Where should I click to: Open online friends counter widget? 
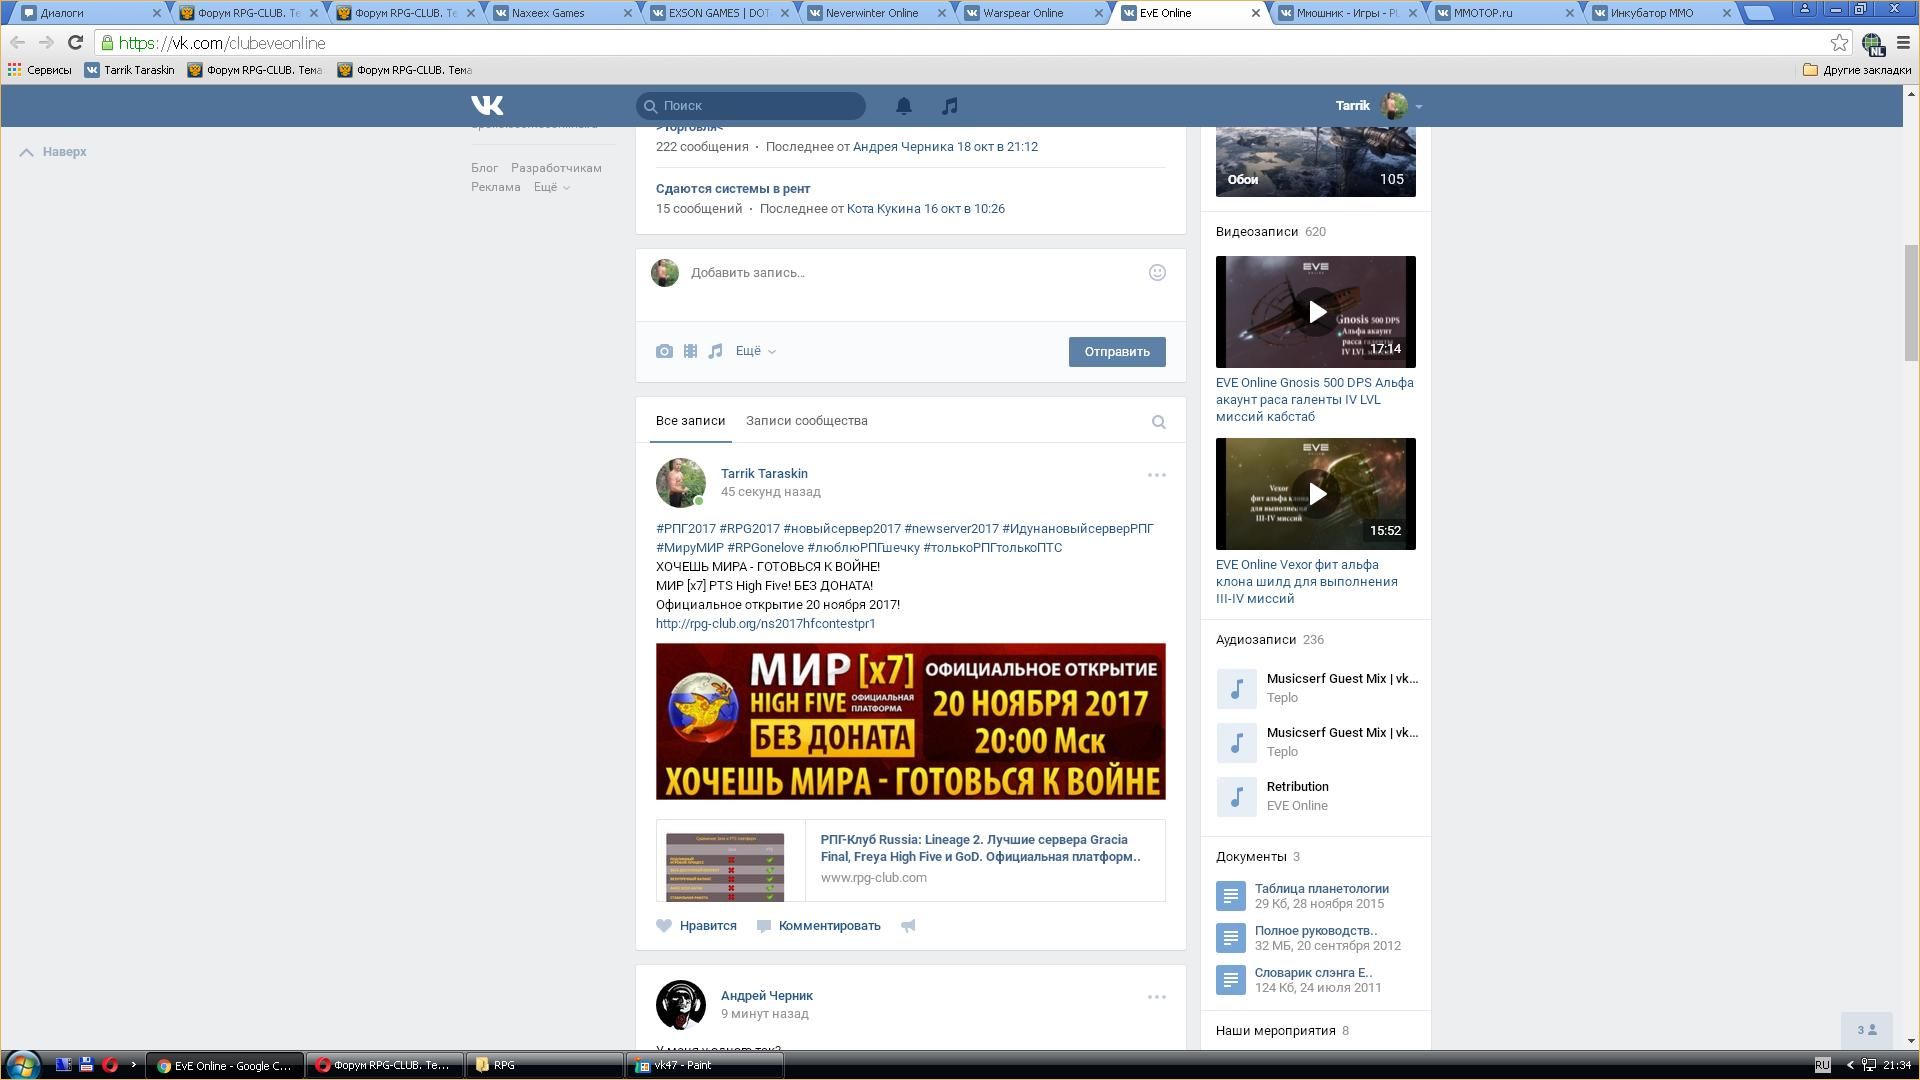[x=1866, y=1030]
